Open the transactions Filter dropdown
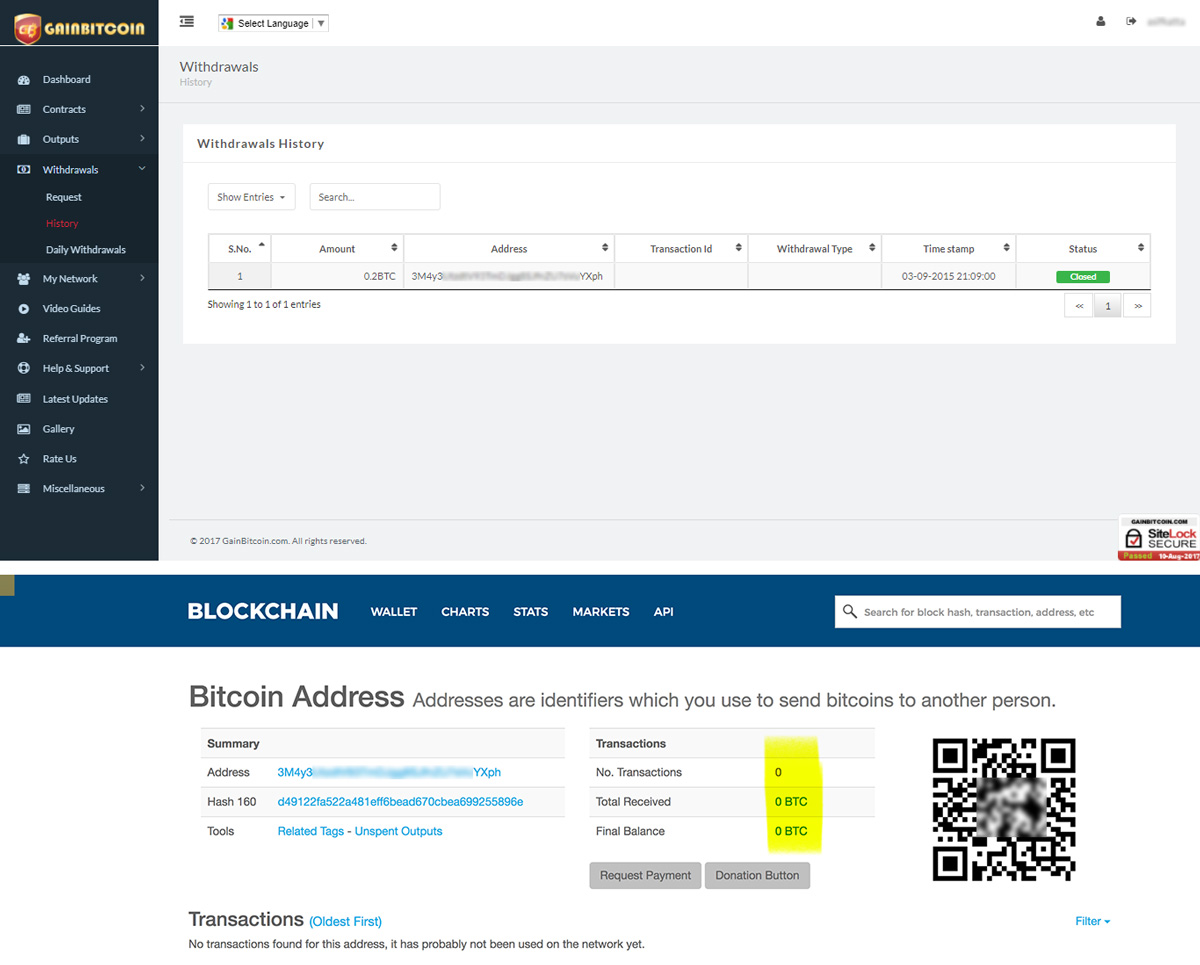Screen dimensions: 1200x965 click(1092, 921)
